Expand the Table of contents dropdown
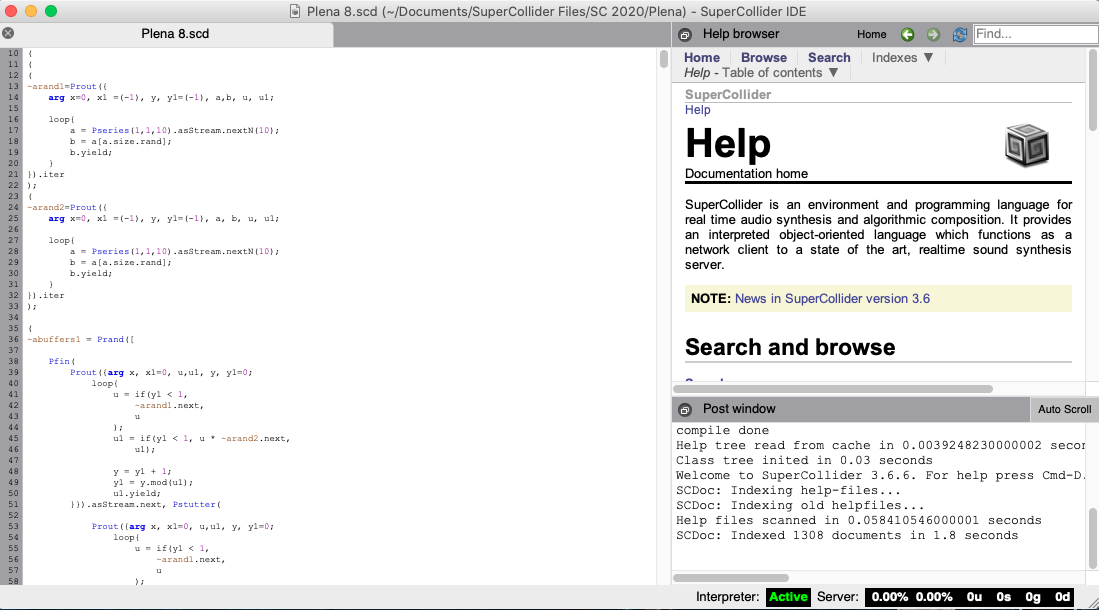This screenshot has height=610, width=1099. coord(761,73)
